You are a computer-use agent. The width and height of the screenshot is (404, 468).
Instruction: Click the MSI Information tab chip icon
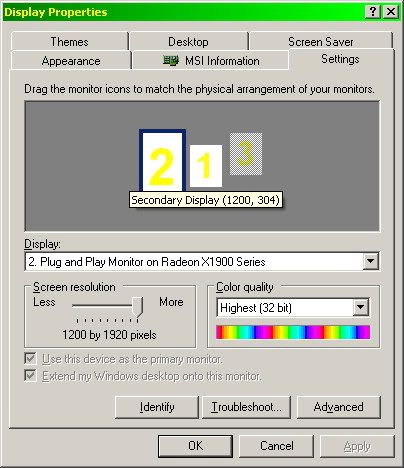coord(171,60)
